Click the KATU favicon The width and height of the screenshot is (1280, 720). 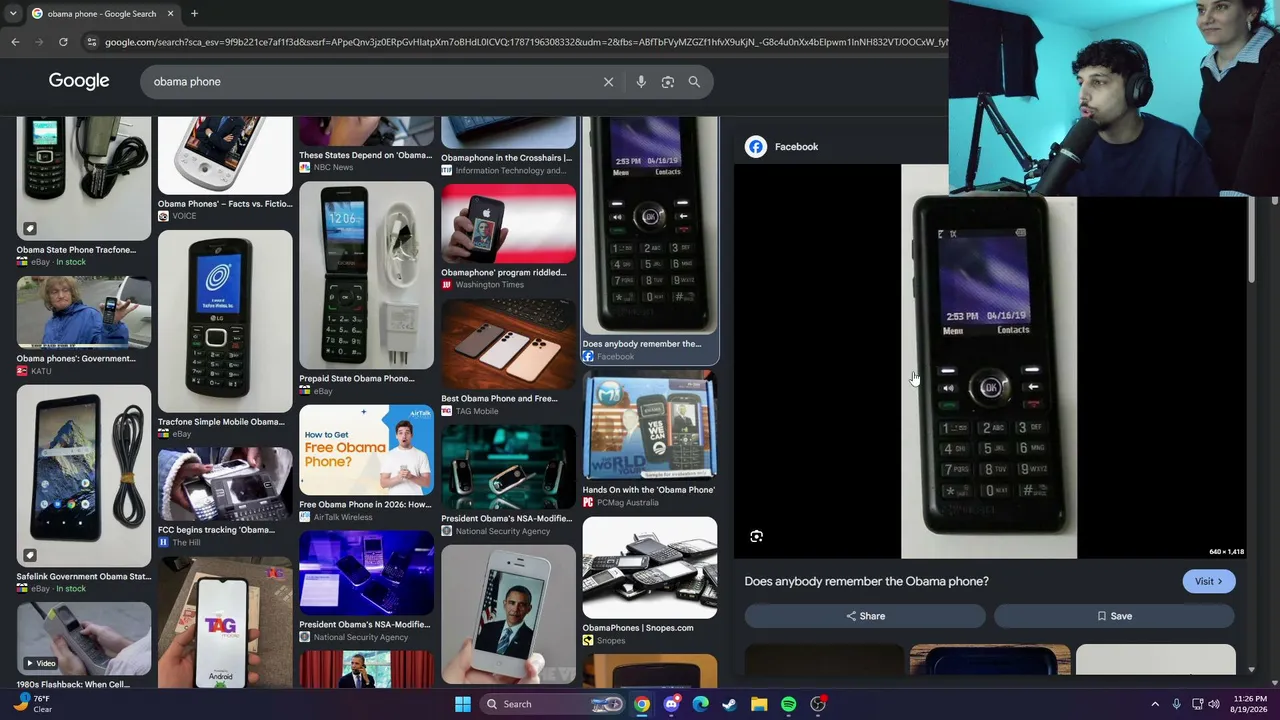22,371
